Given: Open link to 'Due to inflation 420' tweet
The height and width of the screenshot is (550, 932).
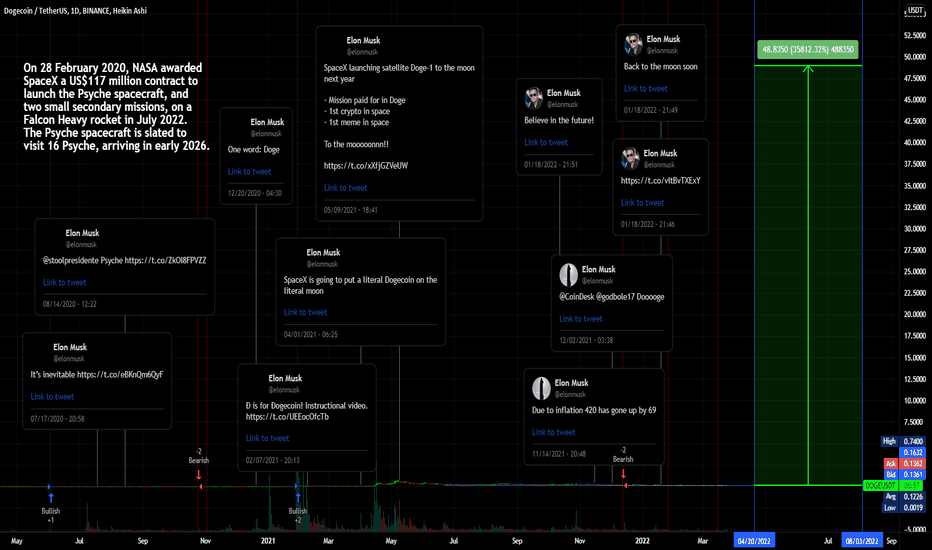Looking at the screenshot, I should point(553,432).
